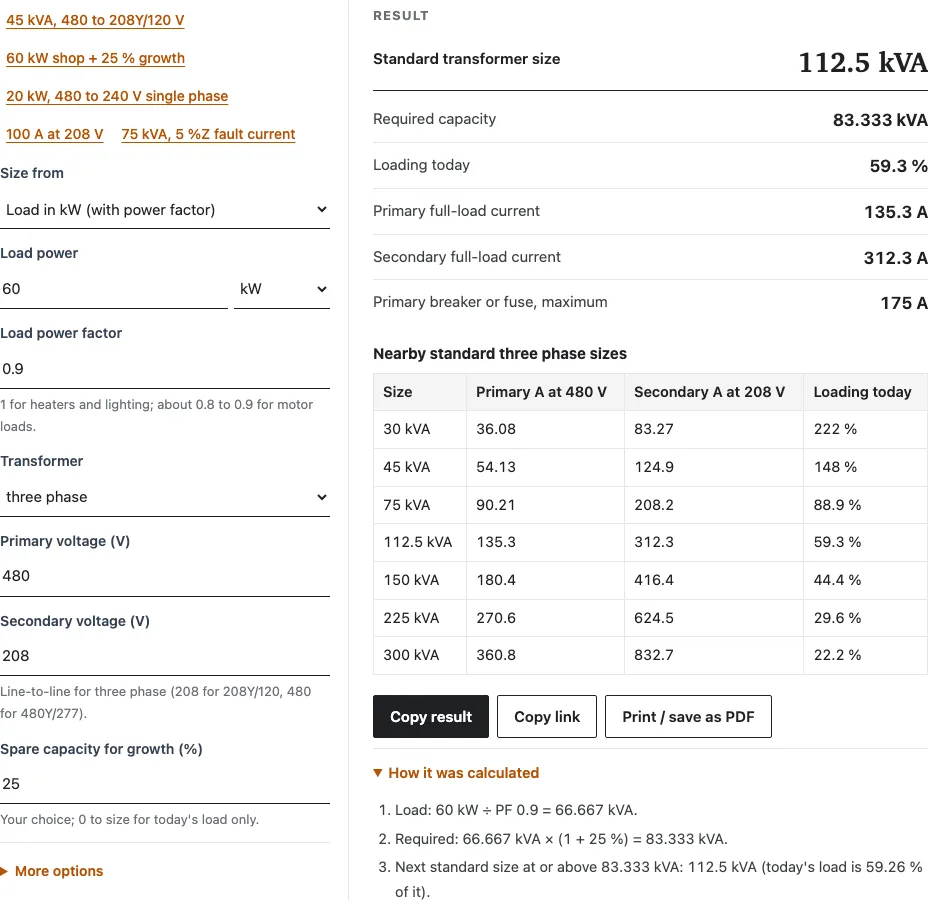The width and height of the screenshot is (928, 900).
Task: Open '75 kVA, 5 %Z fault current' example
Action: pos(208,134)
